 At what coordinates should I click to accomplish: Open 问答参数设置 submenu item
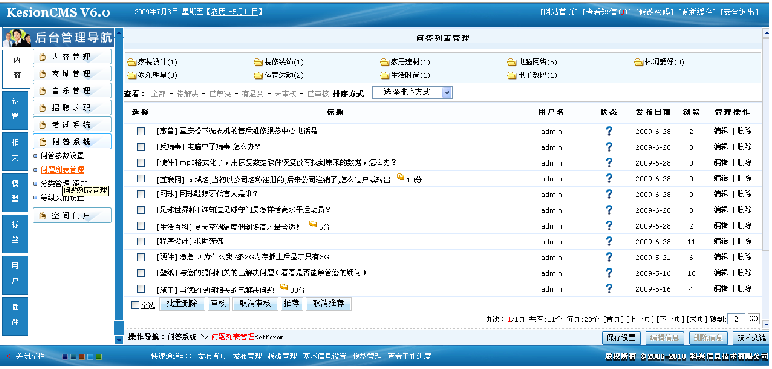[x=62, y=156]
